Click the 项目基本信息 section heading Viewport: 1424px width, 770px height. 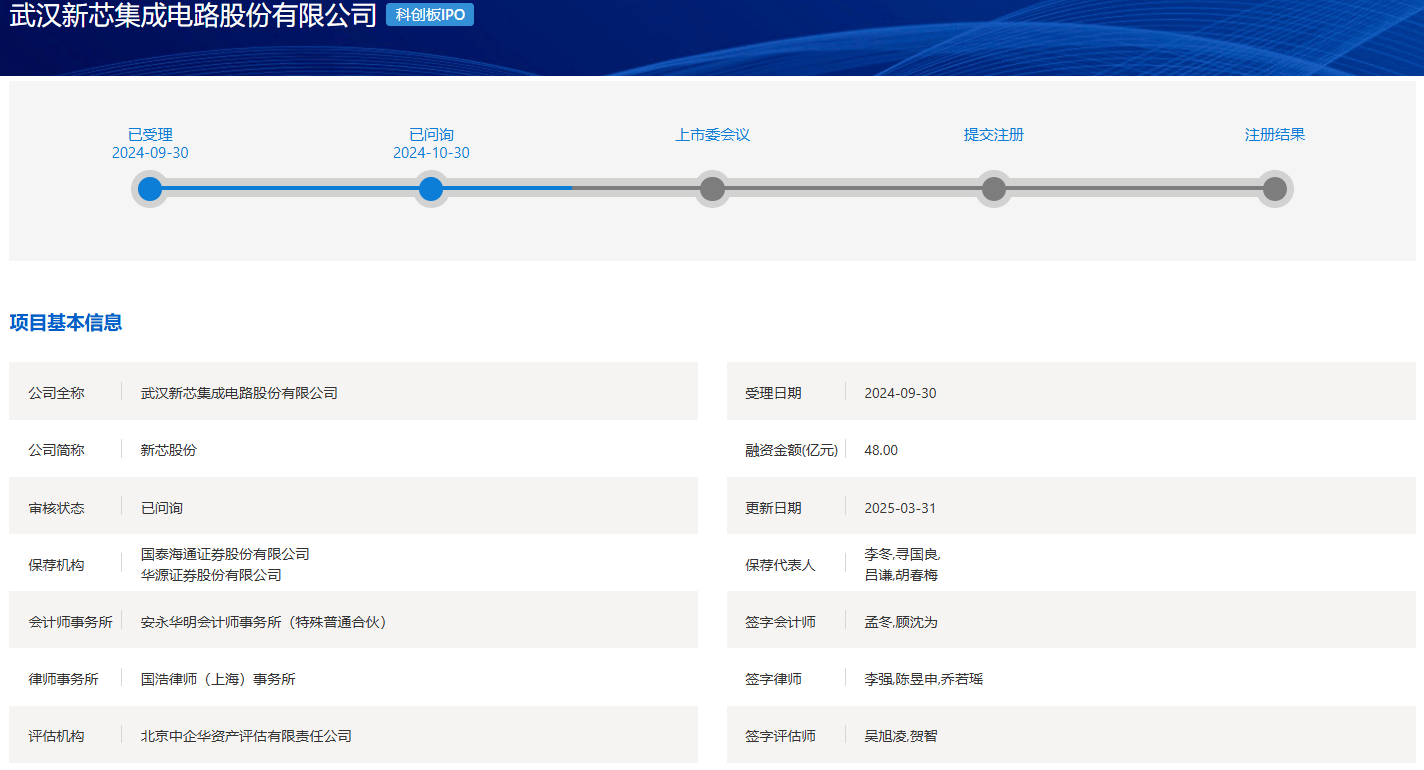coord(66,323)
